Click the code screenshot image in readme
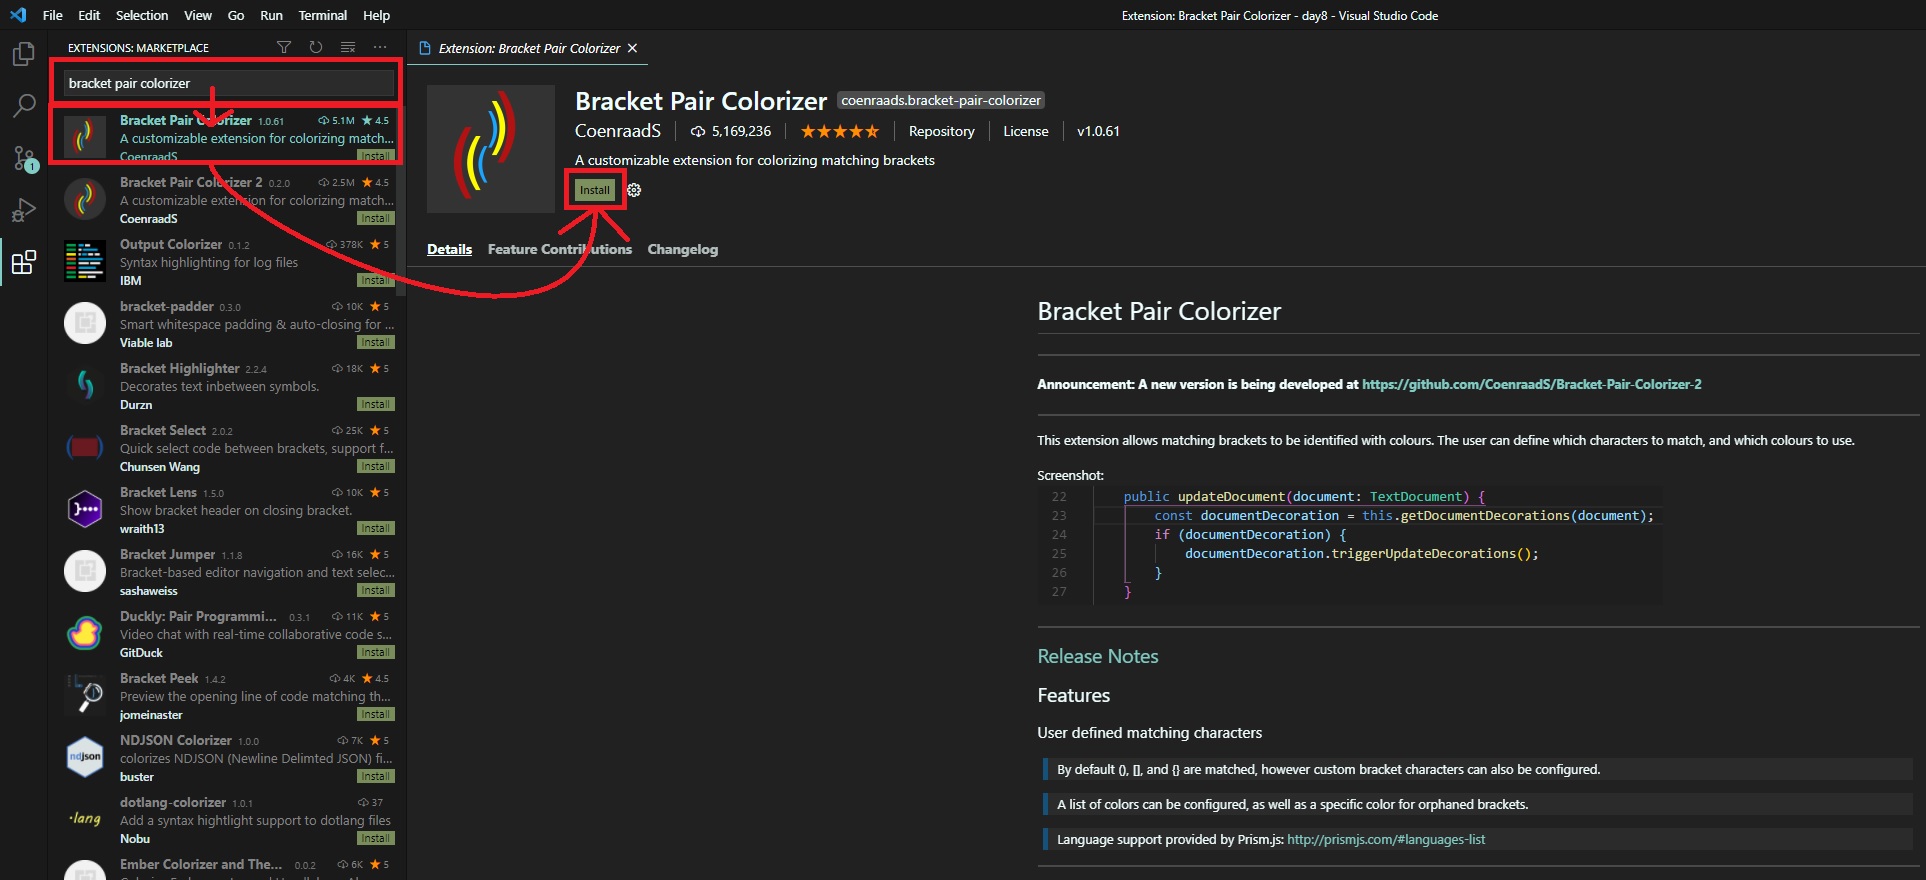Viewport: 1926px width, 880px height. 1350,544
